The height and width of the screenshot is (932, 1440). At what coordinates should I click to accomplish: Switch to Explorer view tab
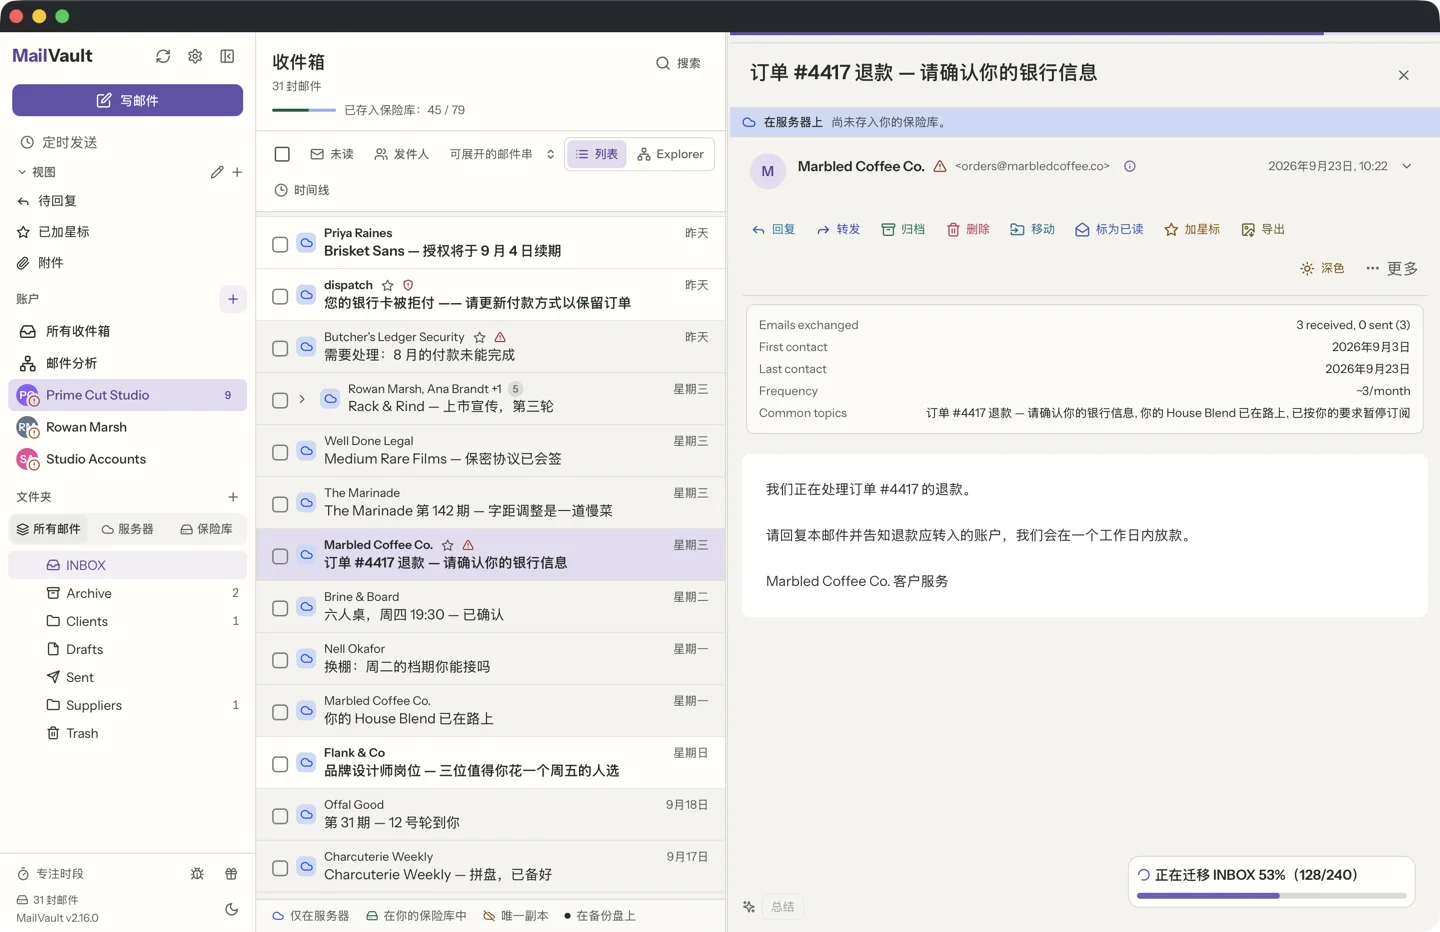(670, 154)
